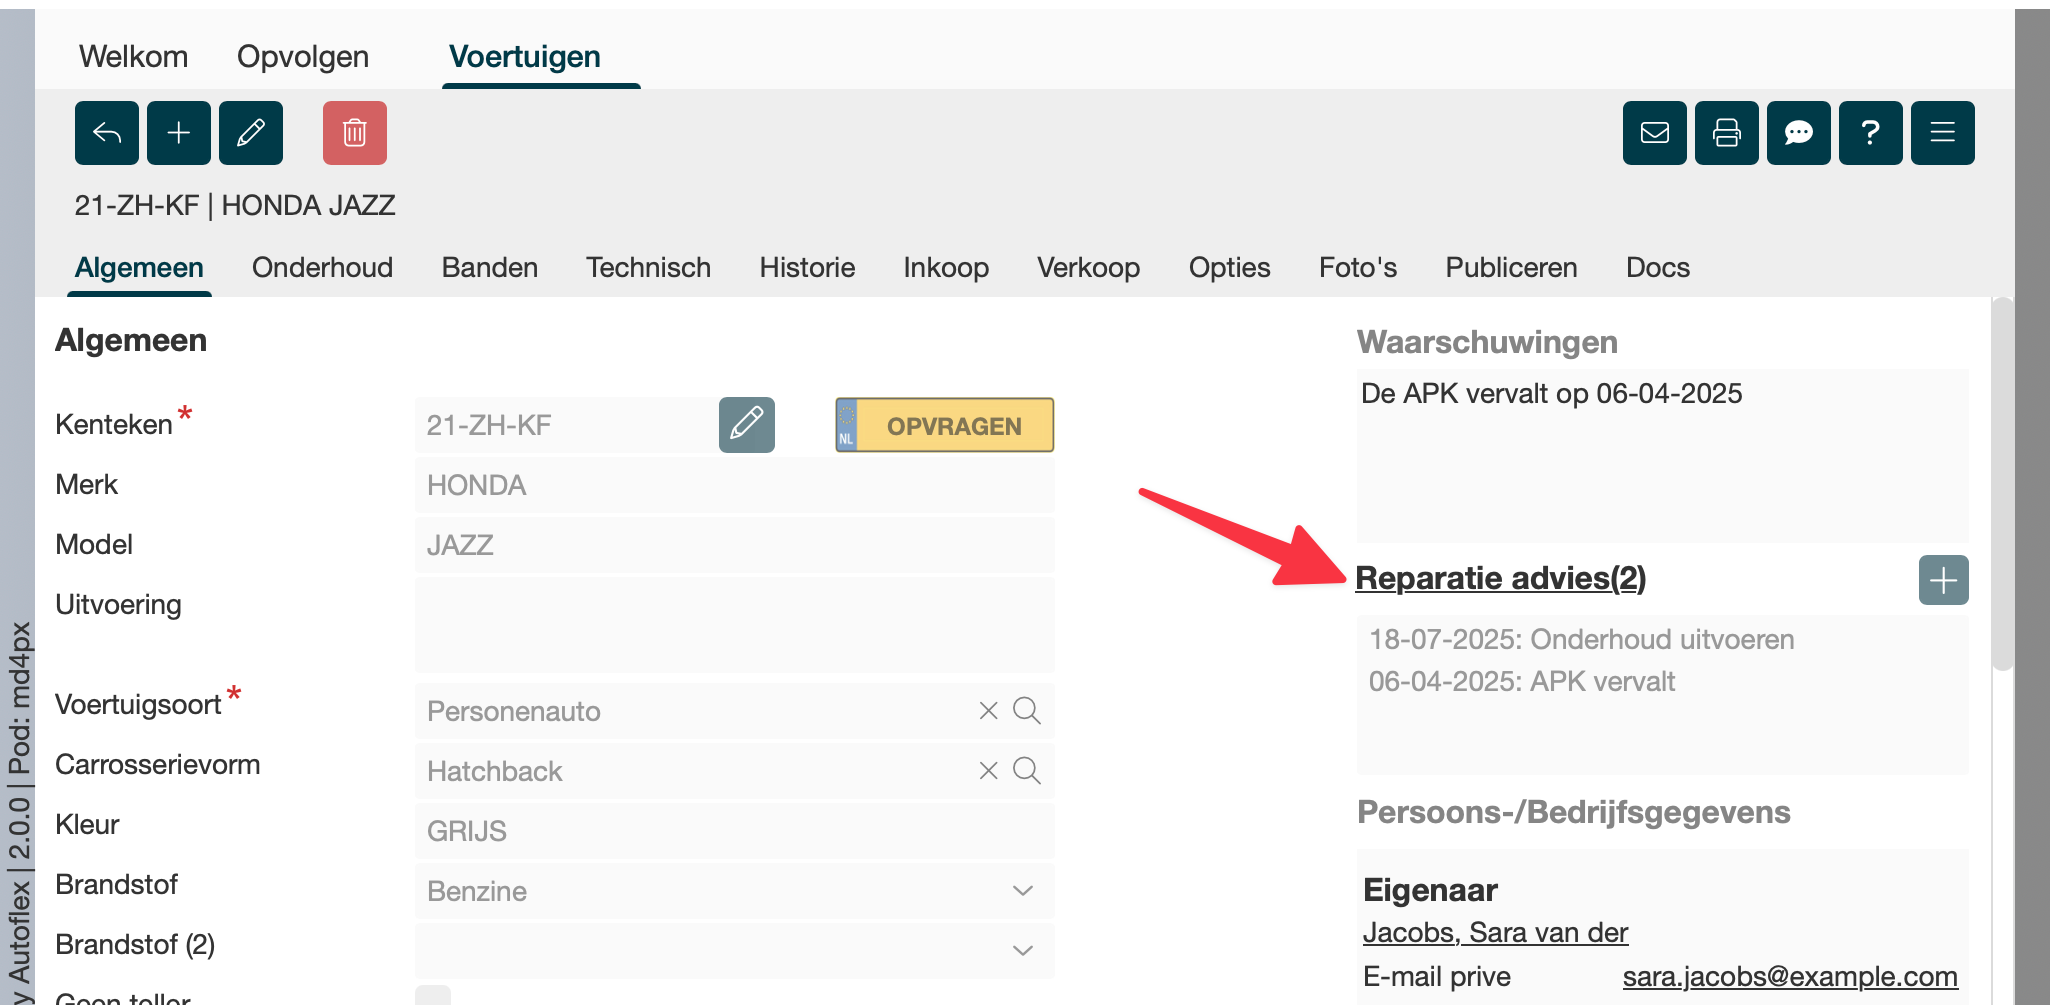Open help with question mark button
The height and width of the screenshot is (1005, 2050).
point(1871,133)
